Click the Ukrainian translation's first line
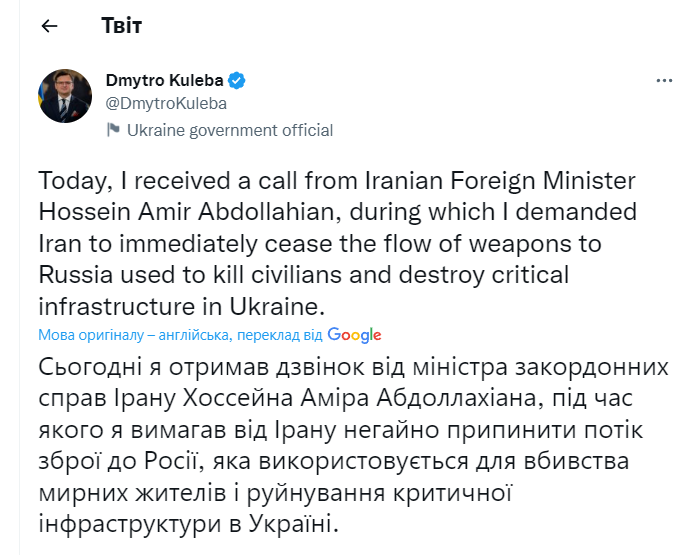 click(352, 364)
